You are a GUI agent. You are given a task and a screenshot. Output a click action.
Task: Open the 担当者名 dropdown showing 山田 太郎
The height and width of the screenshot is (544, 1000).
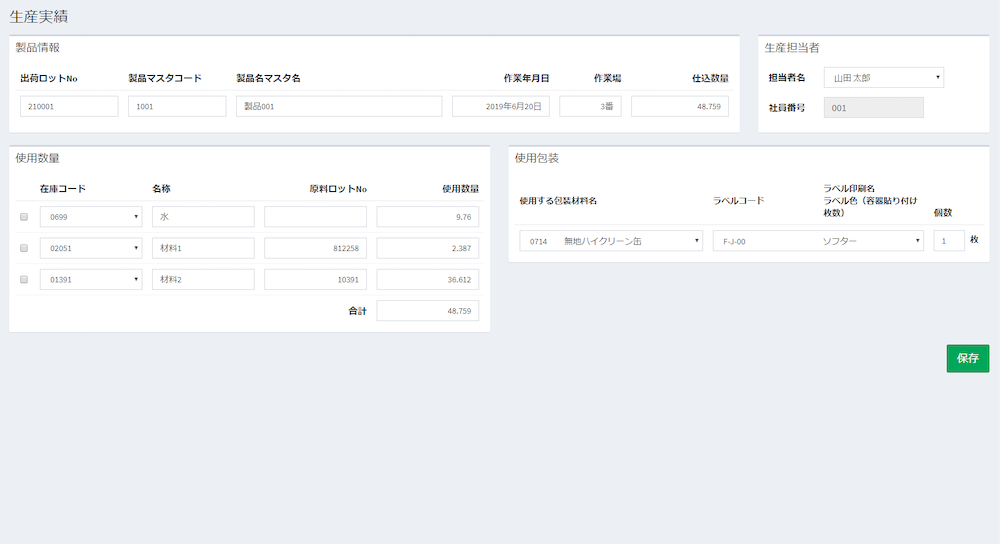(883, 77)
